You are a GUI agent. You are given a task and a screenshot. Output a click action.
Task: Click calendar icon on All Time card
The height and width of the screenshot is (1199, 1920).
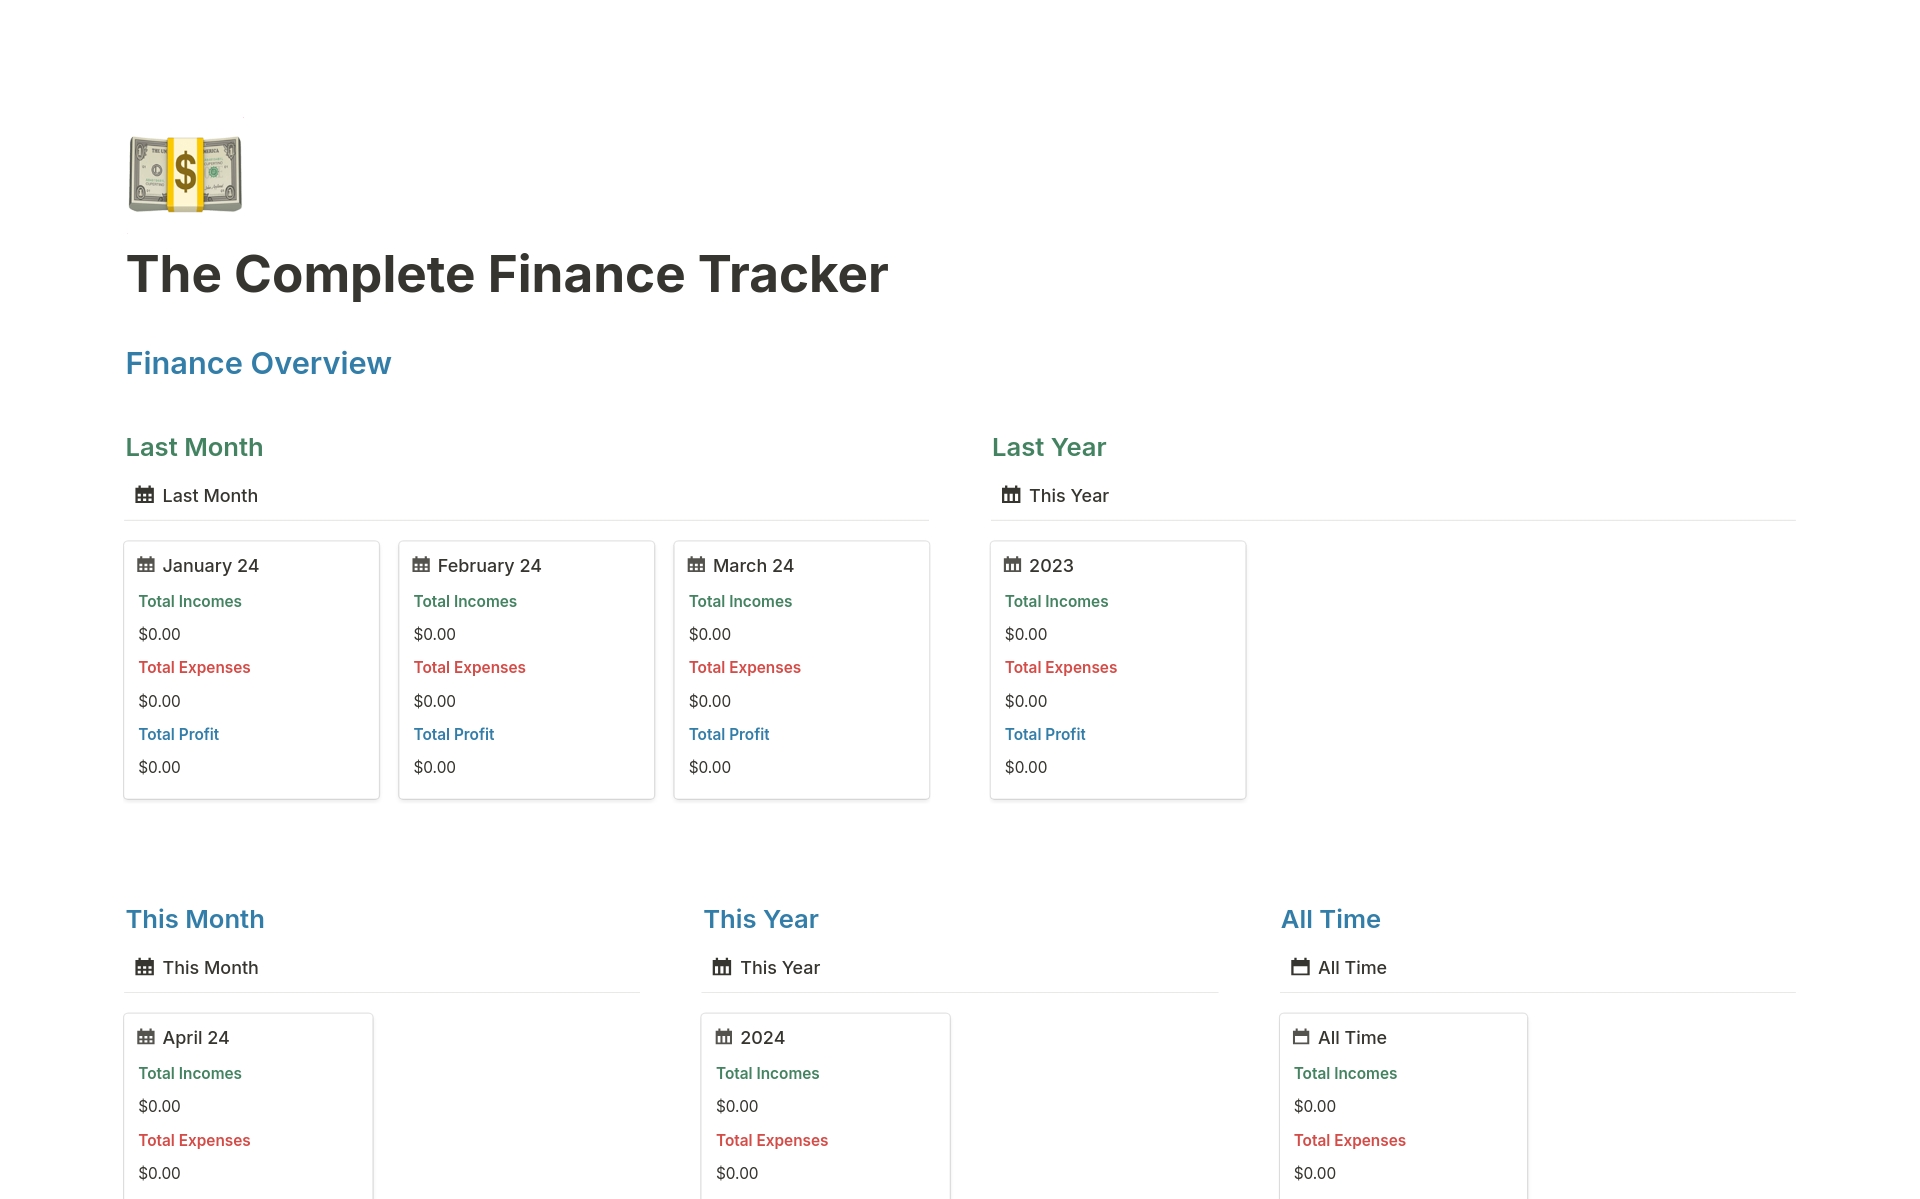pos(1301,1037)
